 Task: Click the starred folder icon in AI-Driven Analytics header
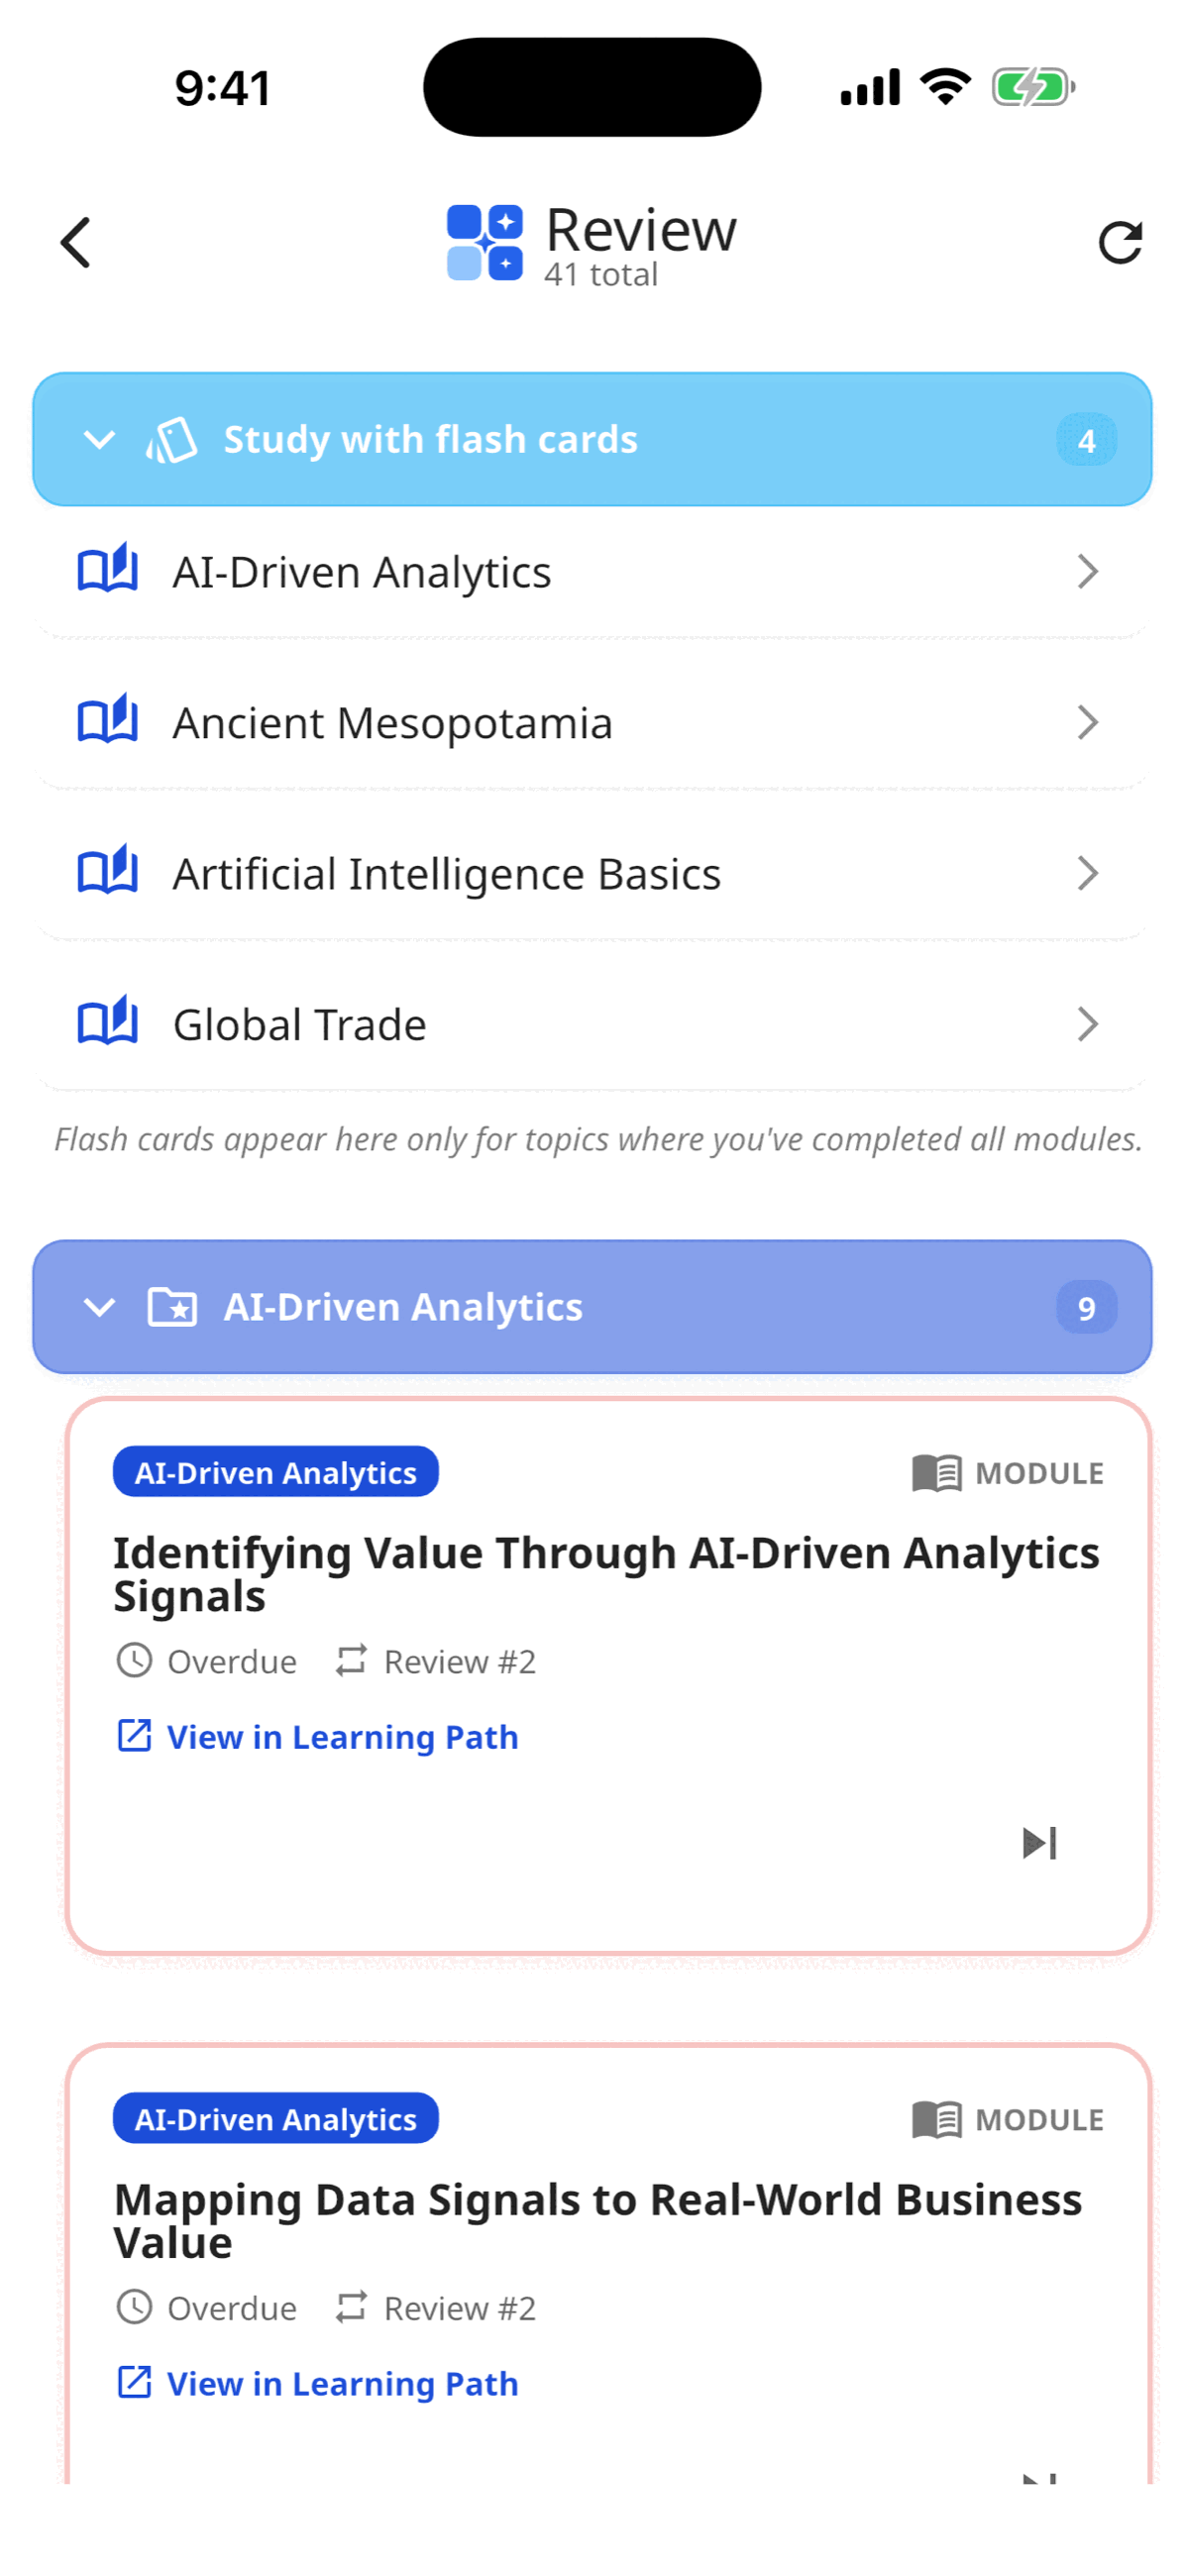coord(172,1307)
